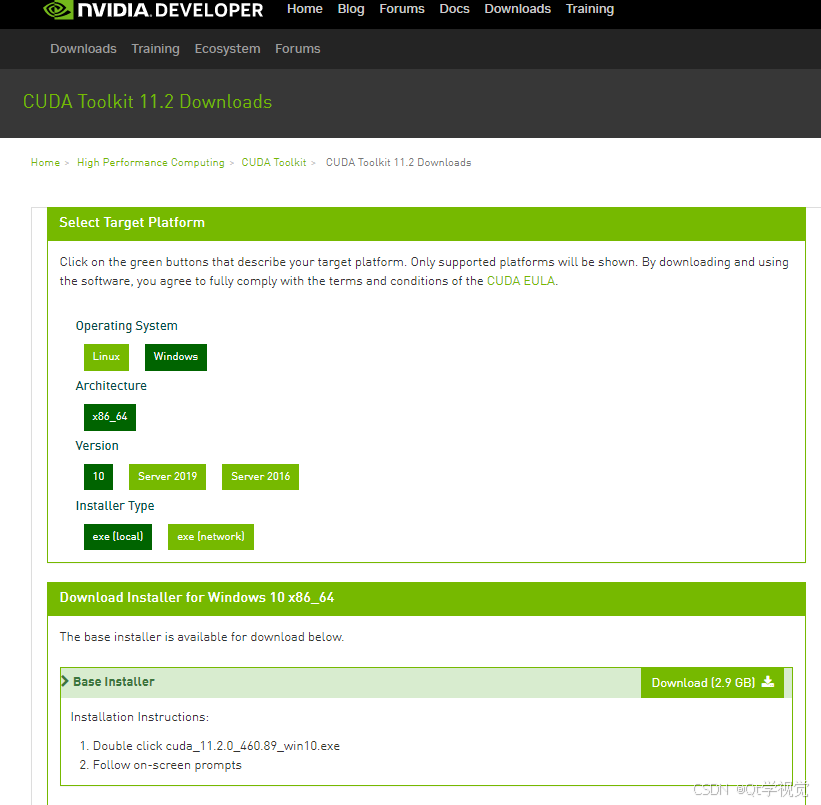Select x86_64 architecture

pos(110,417)
